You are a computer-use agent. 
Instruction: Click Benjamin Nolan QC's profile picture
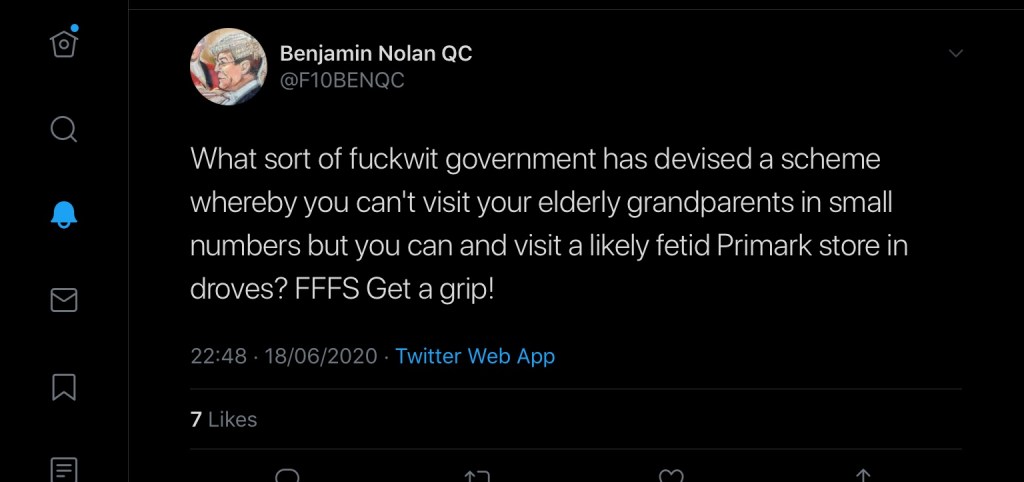point(228,67)
